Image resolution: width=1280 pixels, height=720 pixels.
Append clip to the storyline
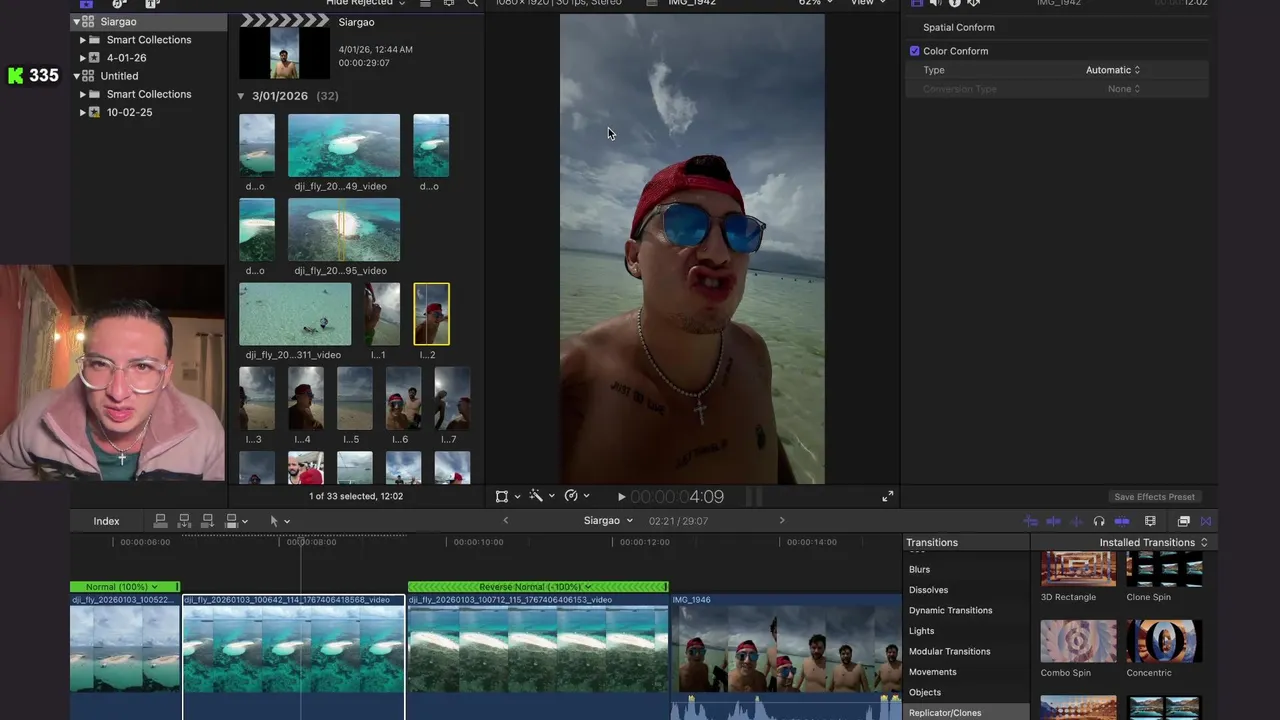pos(208,521)
